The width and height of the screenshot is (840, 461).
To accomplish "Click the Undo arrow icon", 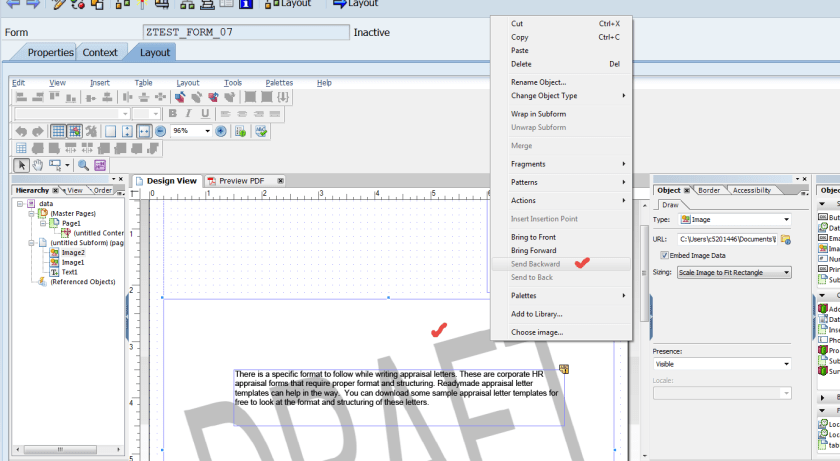I will [x=21, y=131].
